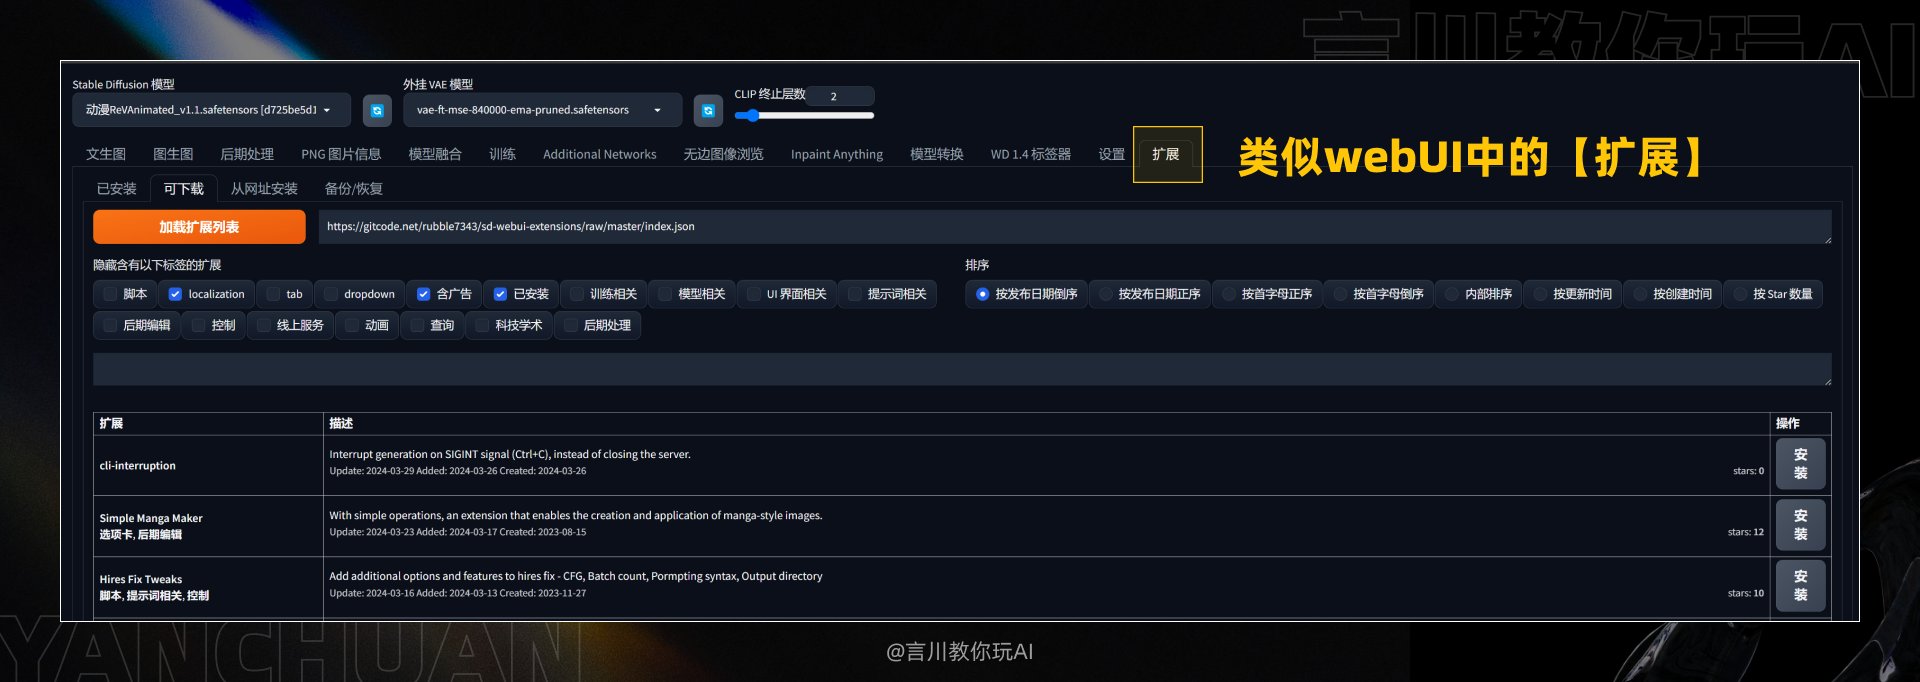Select the 扩展 tab
The image size is (1920, 682).
tap(1166, 154)
